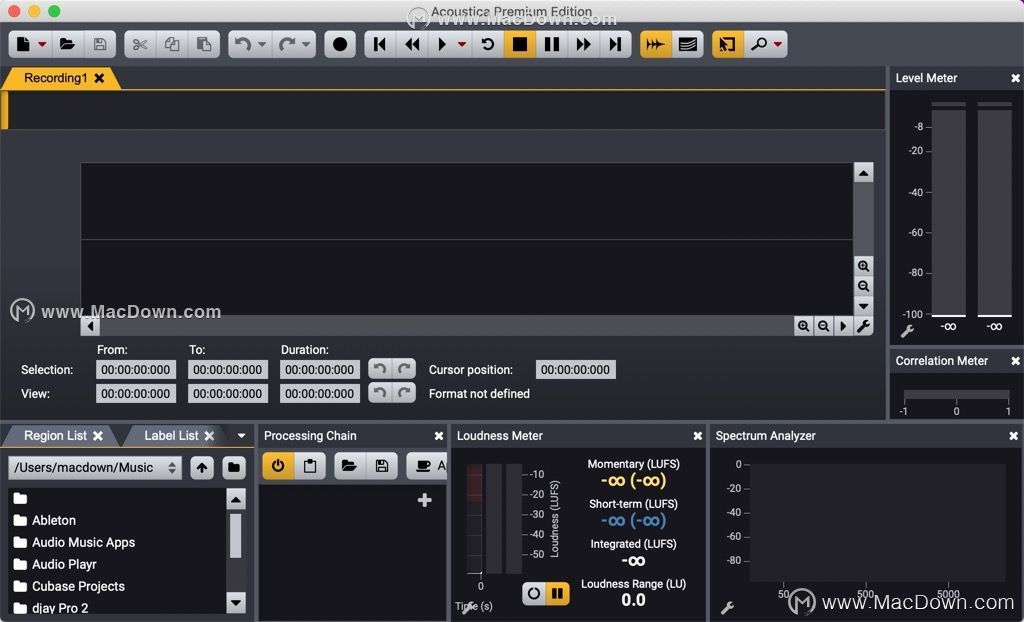Paste using the toolbar clipboard icon
This screenshot has width=1024, height=622.
[204, 44]
